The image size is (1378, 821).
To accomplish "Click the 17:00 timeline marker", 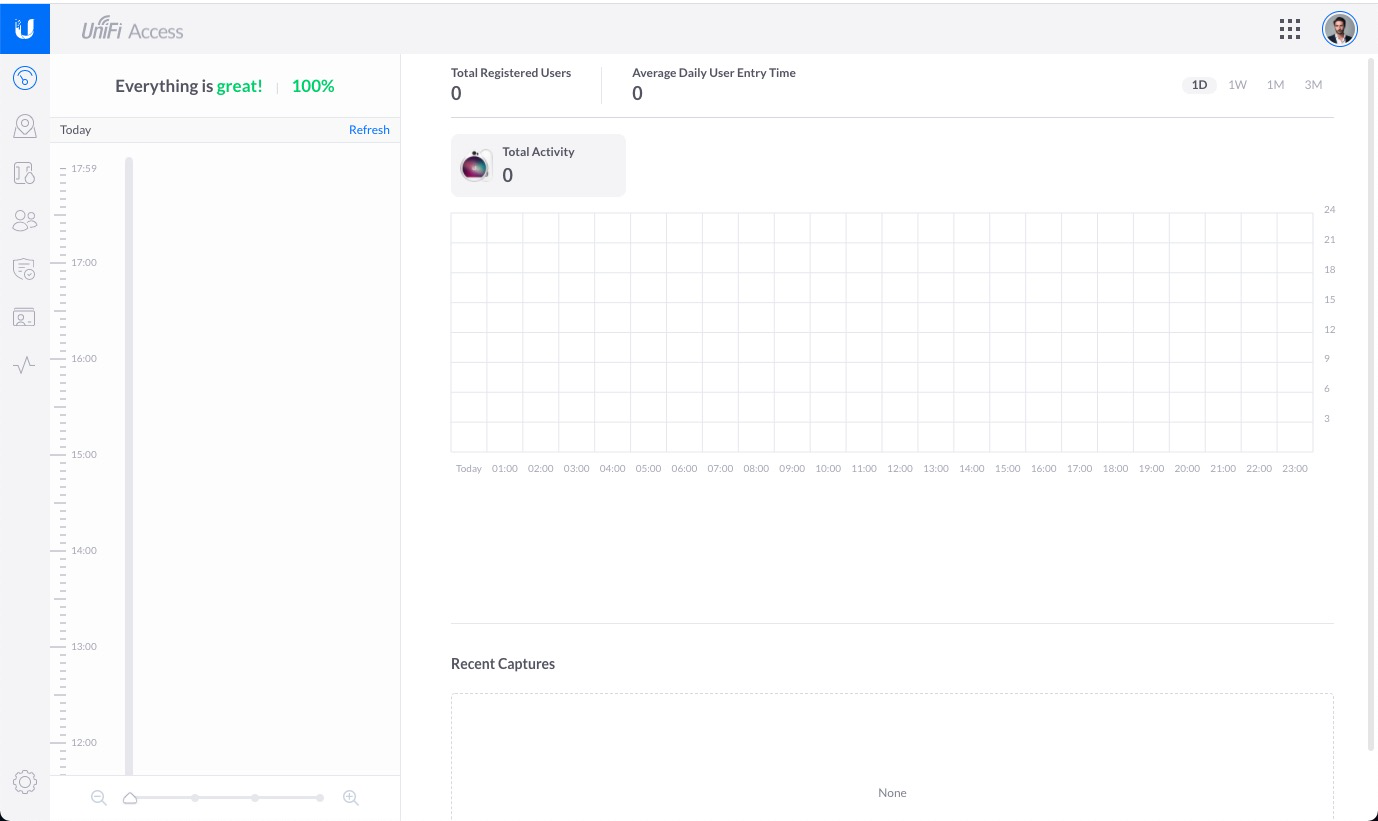I will coord(84,262).
